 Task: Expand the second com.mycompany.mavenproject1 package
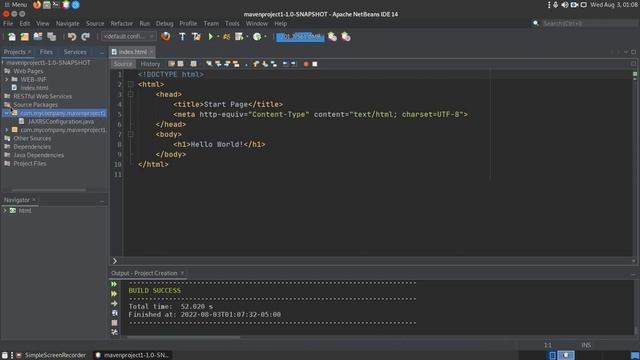[7, 130]
